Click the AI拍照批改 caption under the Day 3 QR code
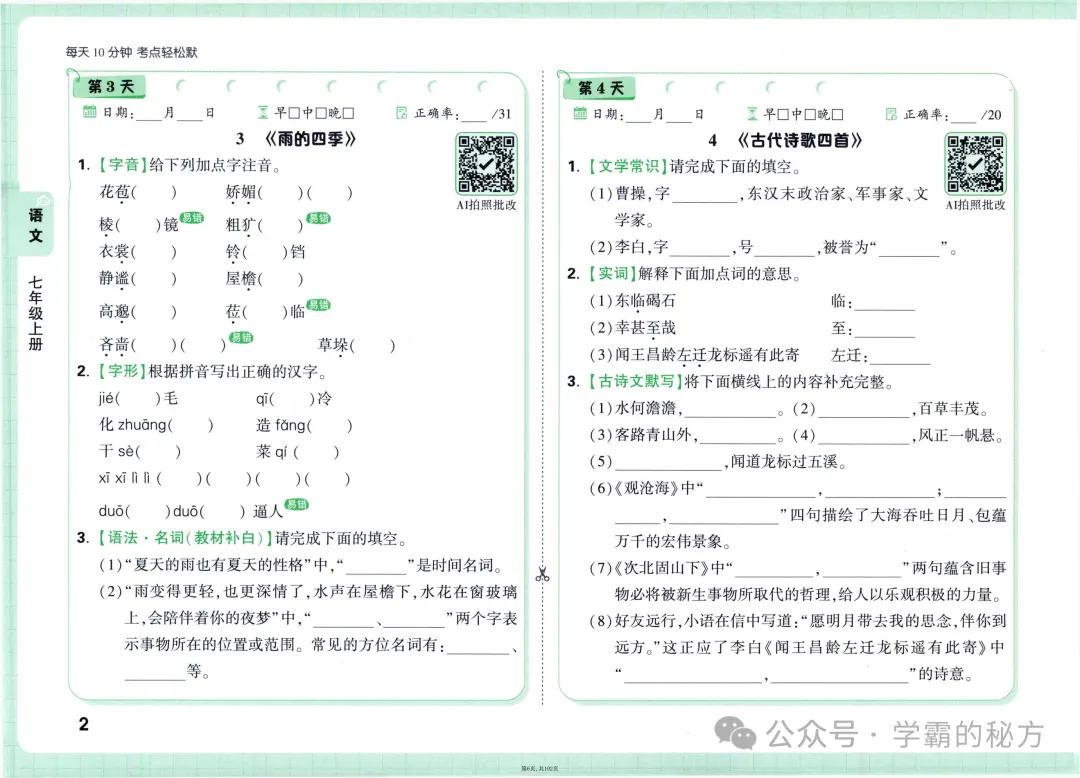Screen dimensions: 1080x778 click(x=486, y=205)
